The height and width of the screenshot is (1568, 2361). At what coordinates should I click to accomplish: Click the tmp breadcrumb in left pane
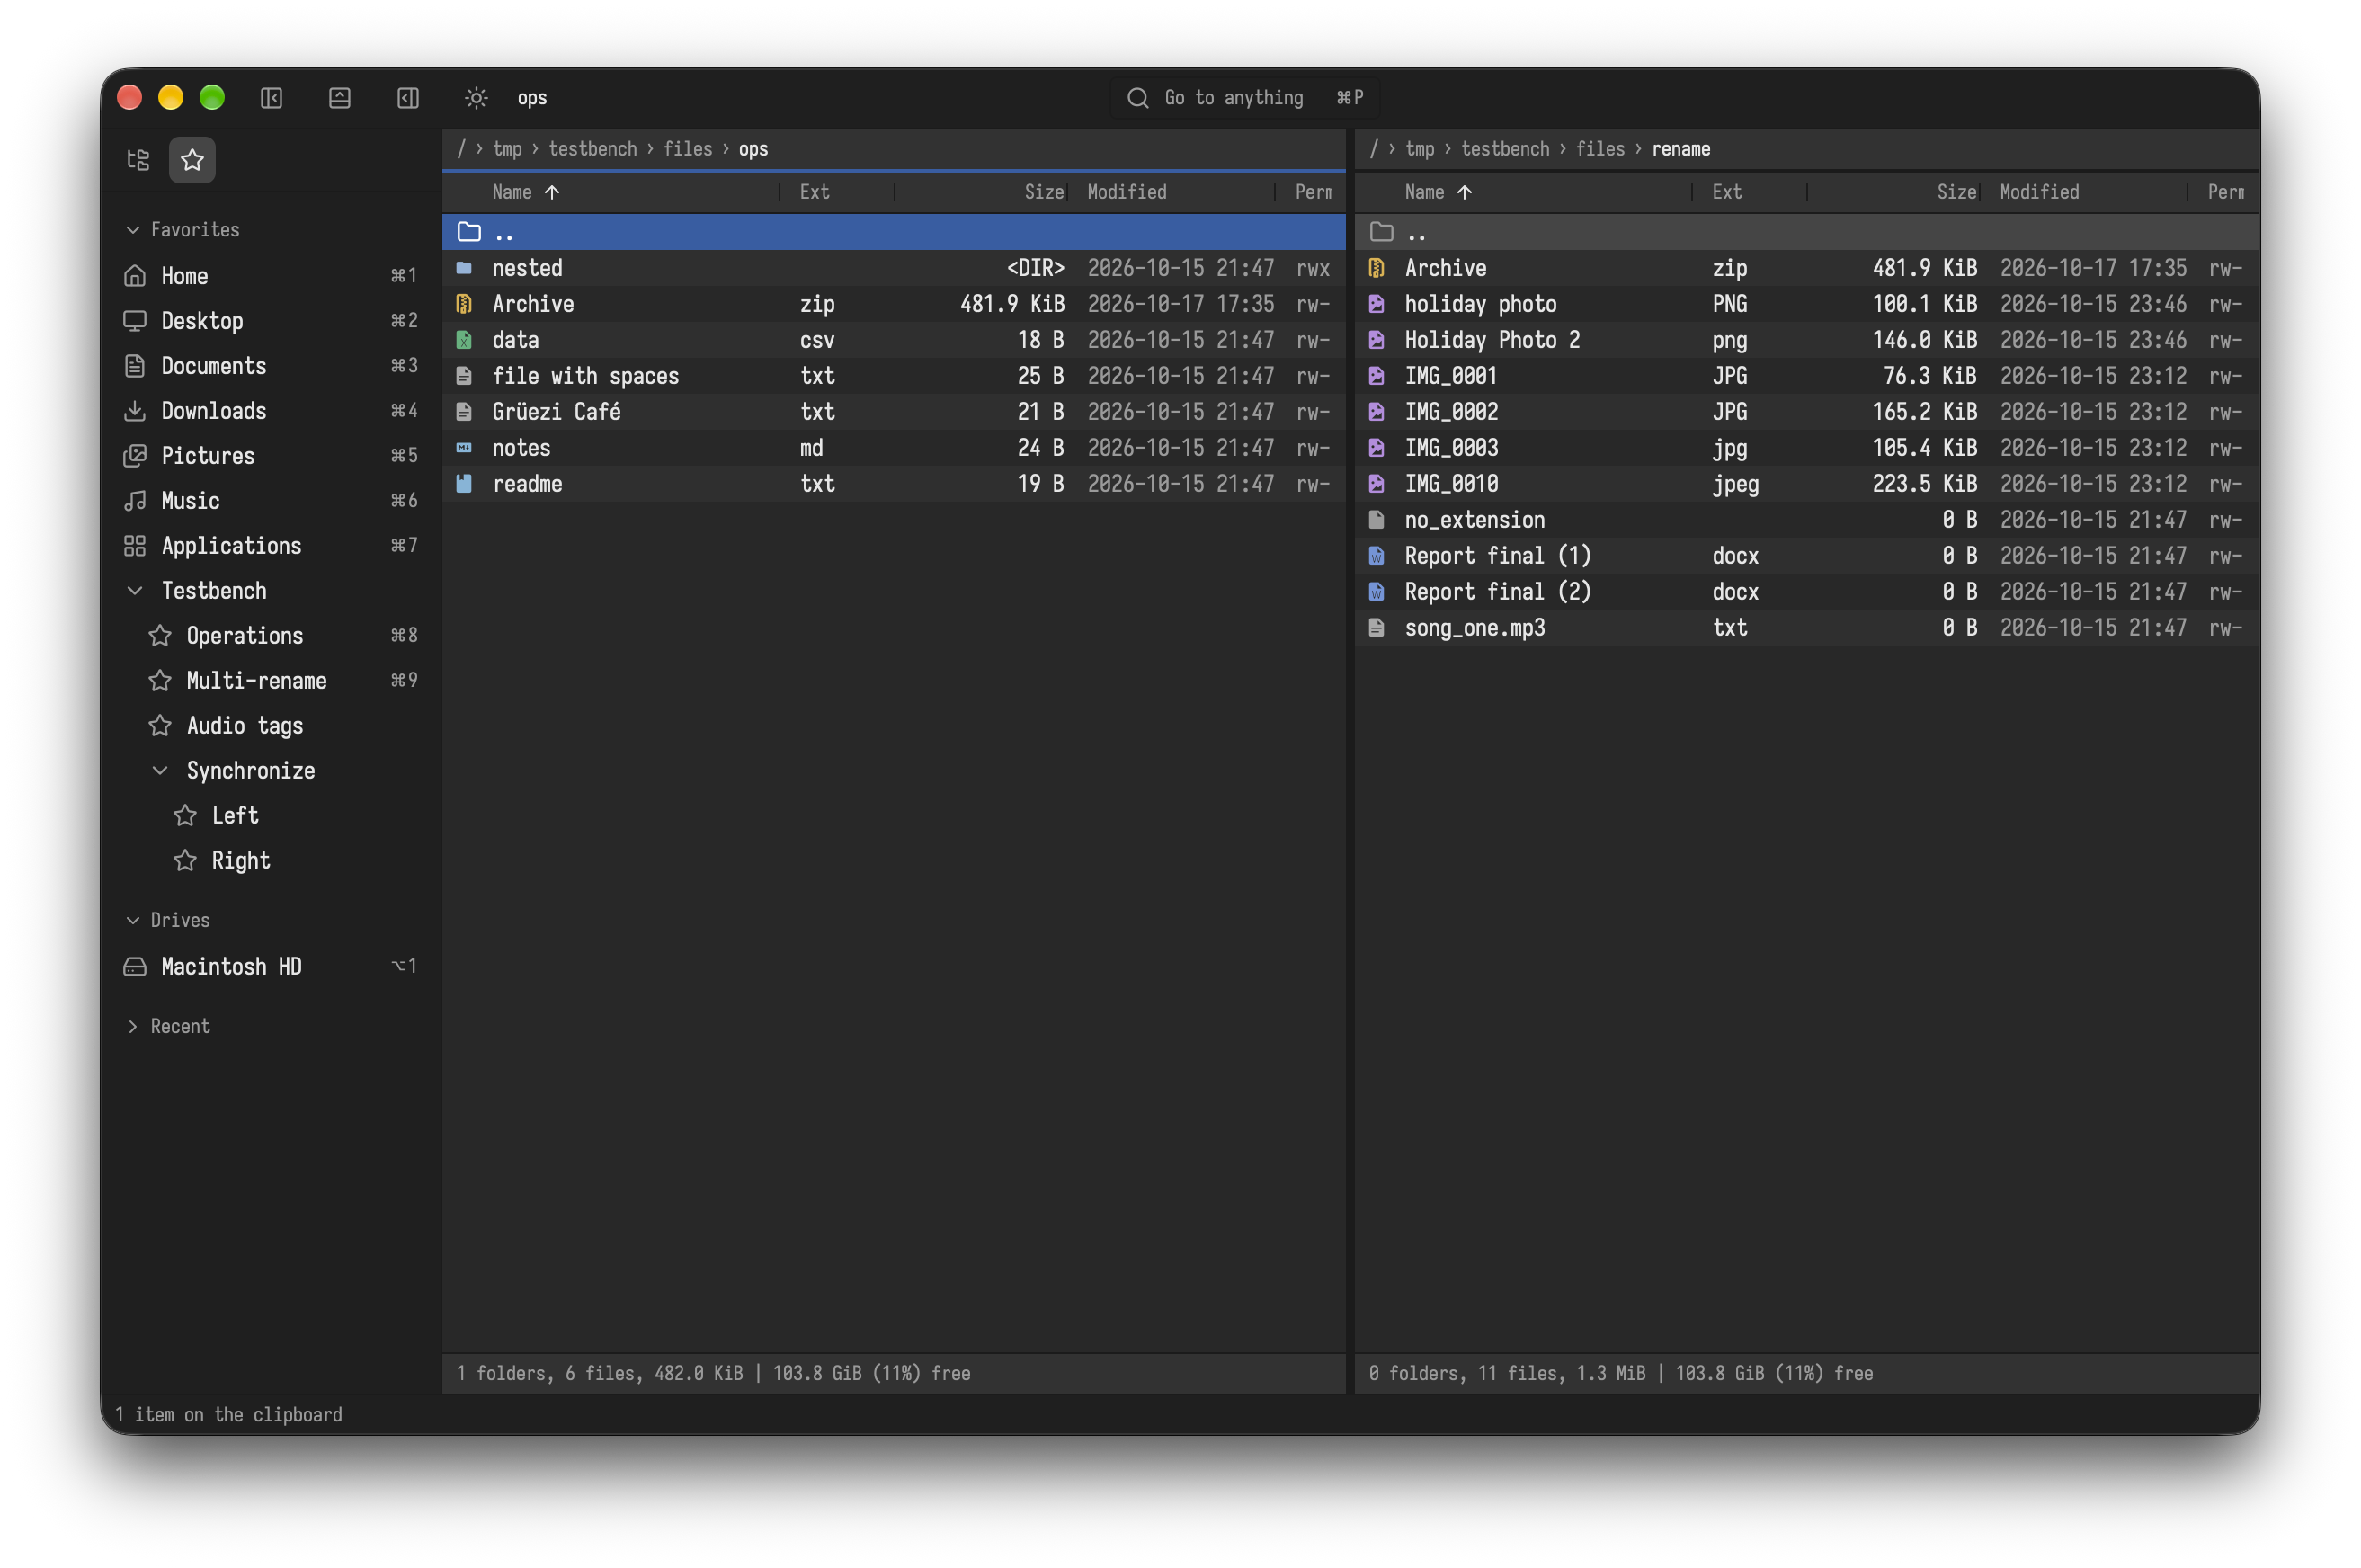click(507, 149)
